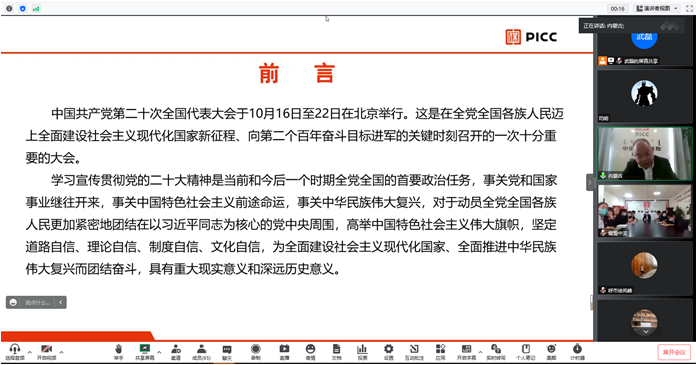Viewport: 696px width, 365px height.
Task: Select the wooden door avatar tile
Action: (645, 268)
